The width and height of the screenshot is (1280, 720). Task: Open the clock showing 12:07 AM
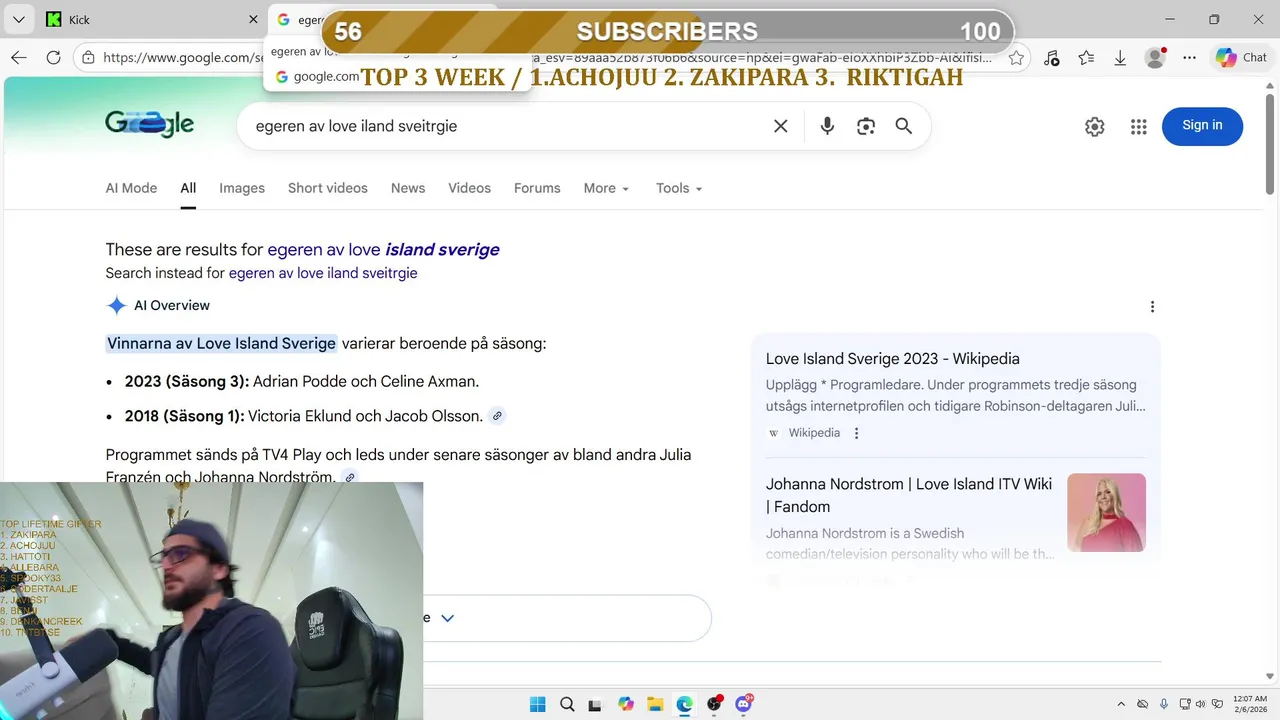tap(1250, 704)
